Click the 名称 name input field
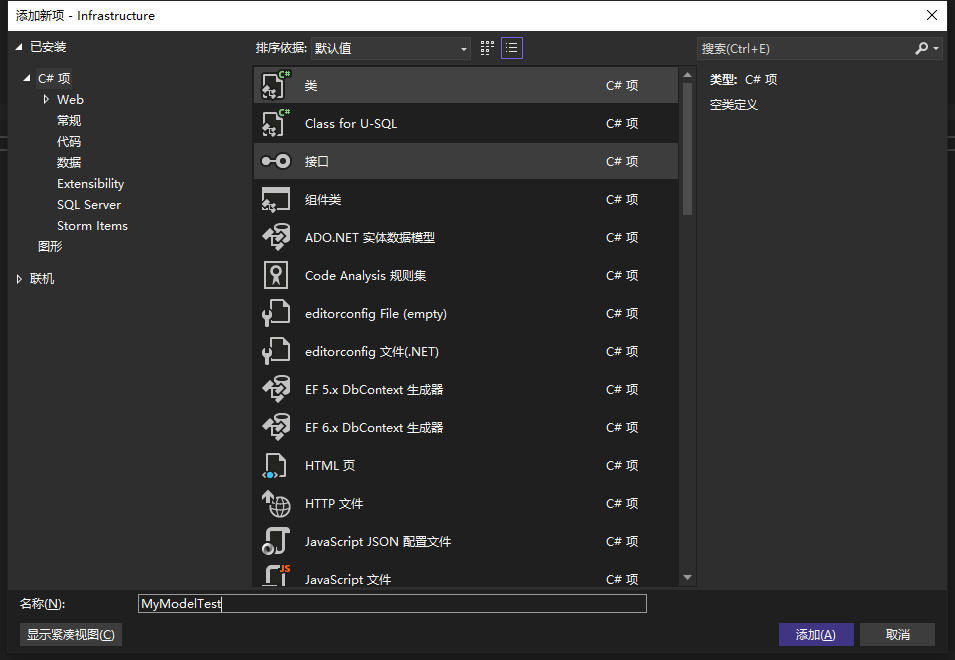The width and height of the screenshot is (955, 660). (x=392, y=604)
